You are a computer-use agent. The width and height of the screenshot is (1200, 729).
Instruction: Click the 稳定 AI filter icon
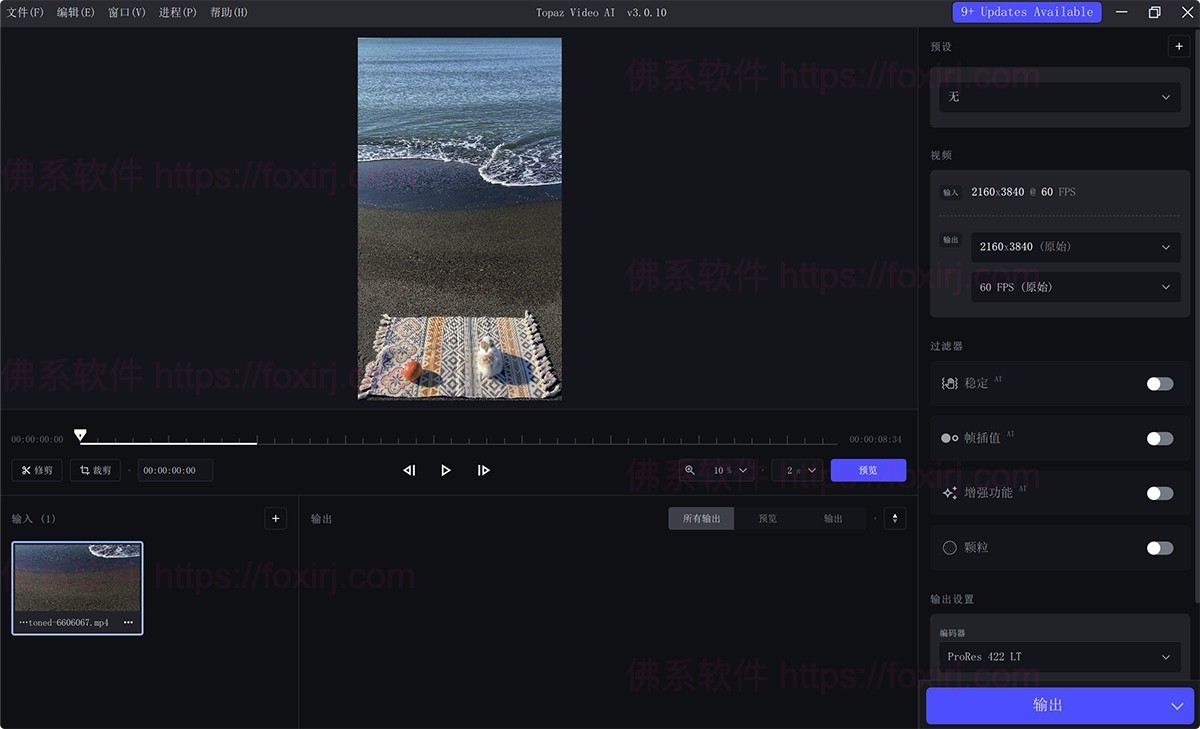[x=949, y=383]
